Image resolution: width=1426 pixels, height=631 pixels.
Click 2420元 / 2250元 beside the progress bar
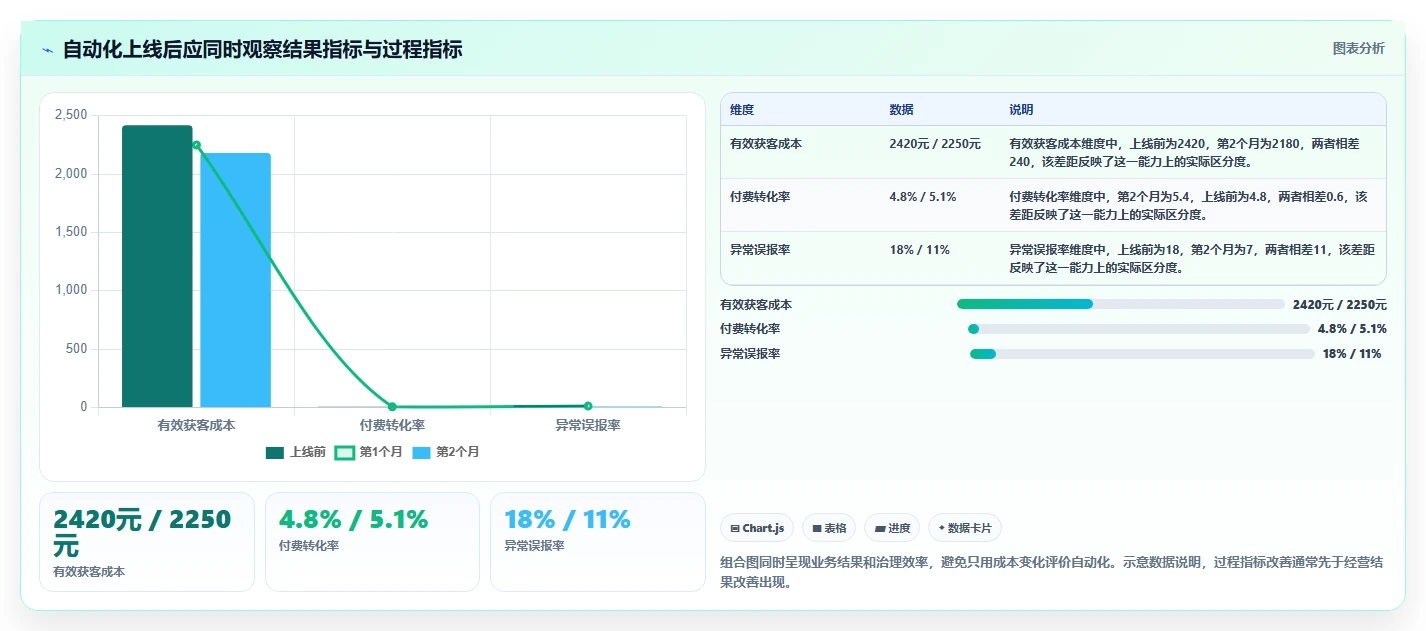1339,304
